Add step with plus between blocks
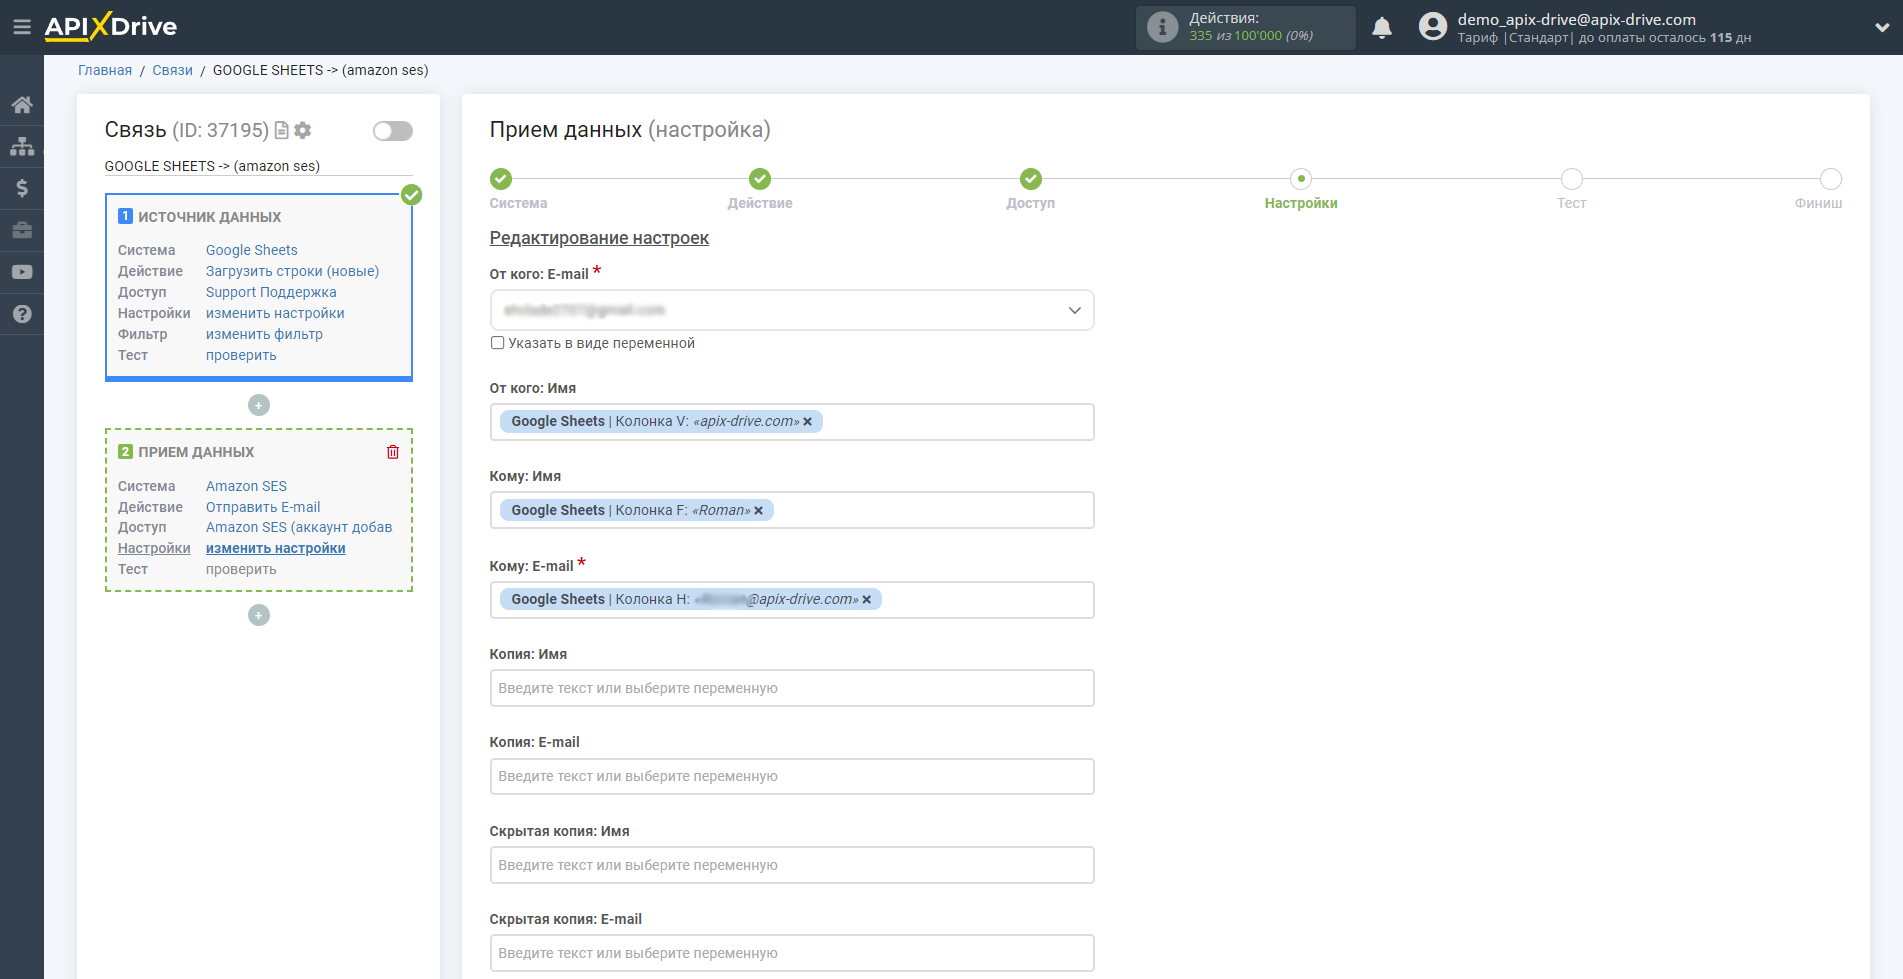The image size is (1903, 979). 259,405
